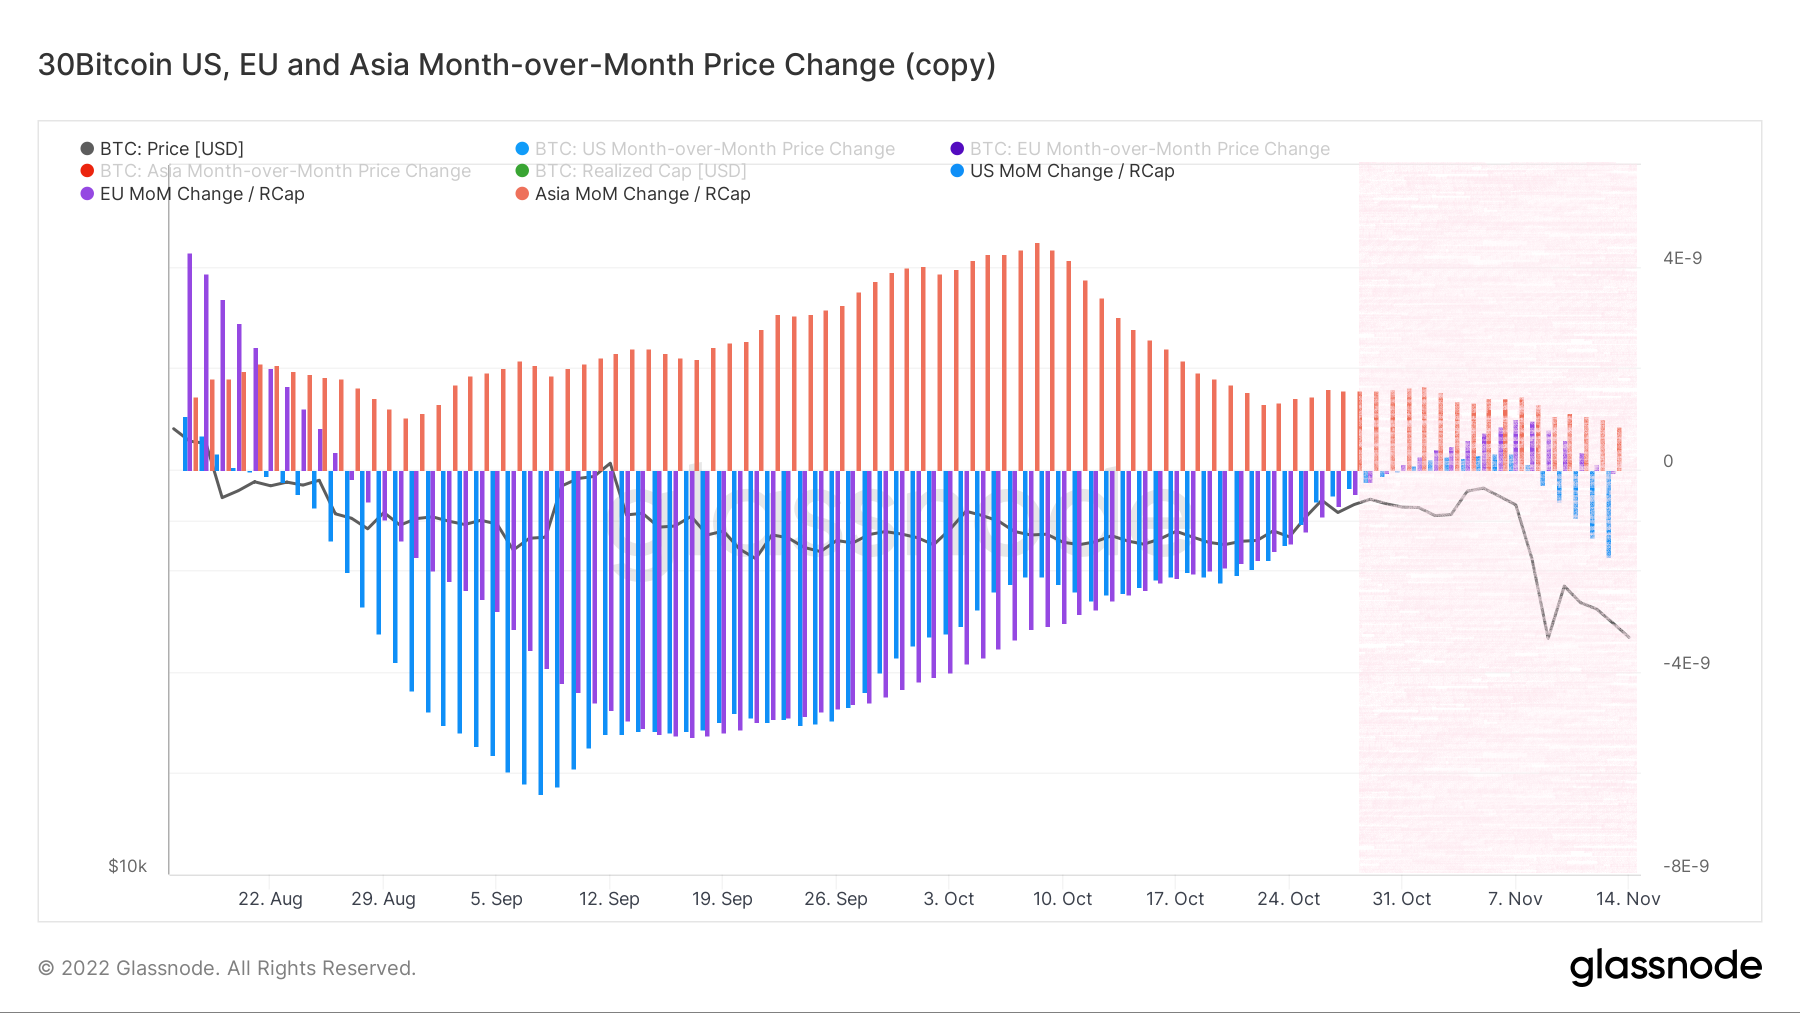Screen dimensions: 1800x1013
Task: Click the gray BTC Price legend dot
Action: (x=87, y=149)
